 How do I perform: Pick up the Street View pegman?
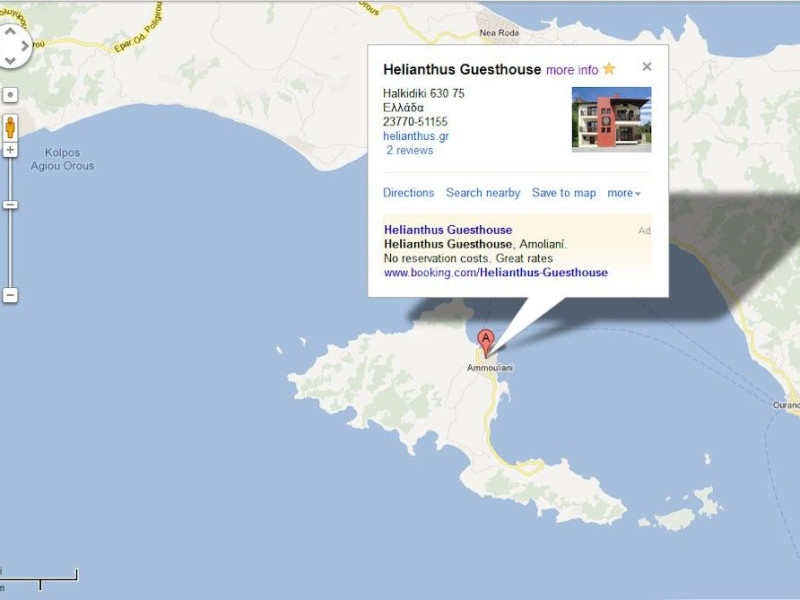tap(10, 127)
